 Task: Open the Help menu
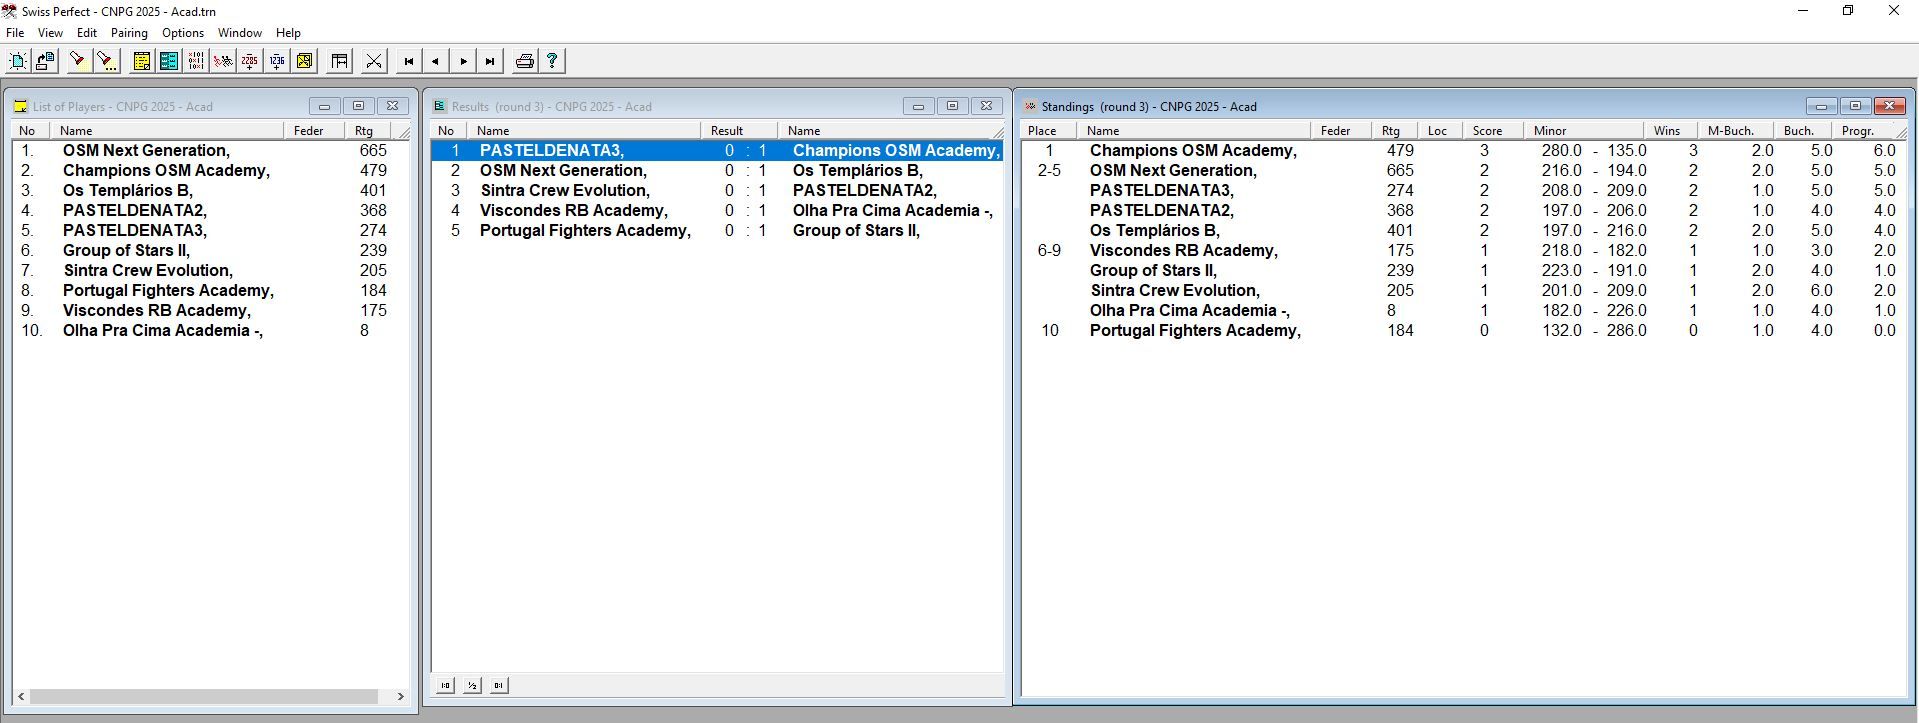click(x=288, y=33)
